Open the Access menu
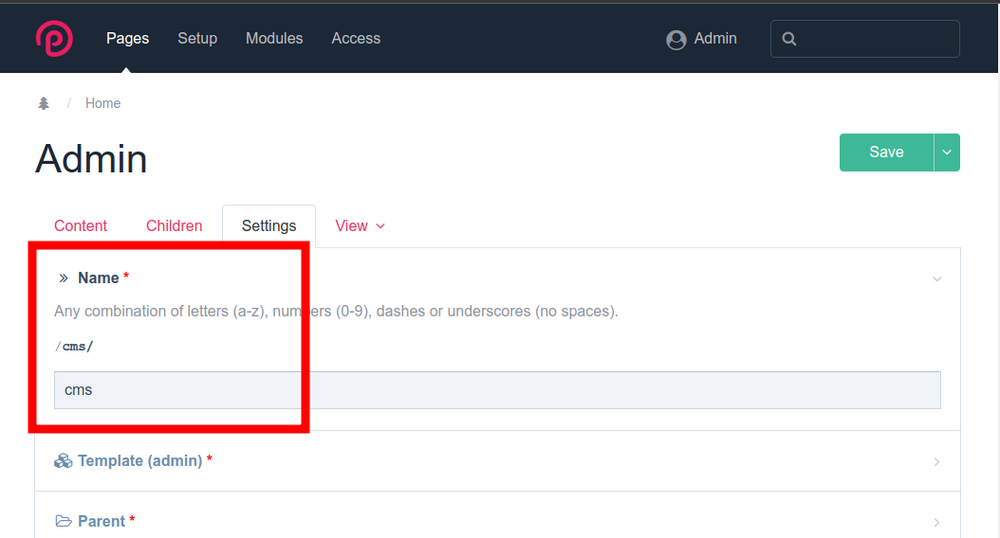 (x=356, y=38)
